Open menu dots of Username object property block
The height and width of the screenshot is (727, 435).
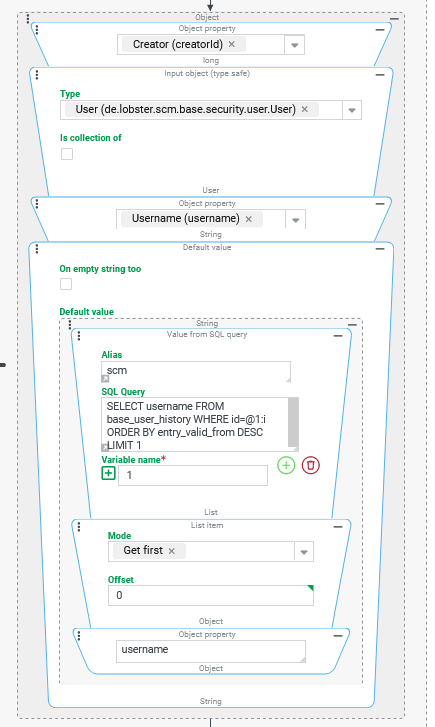(37, 204)
